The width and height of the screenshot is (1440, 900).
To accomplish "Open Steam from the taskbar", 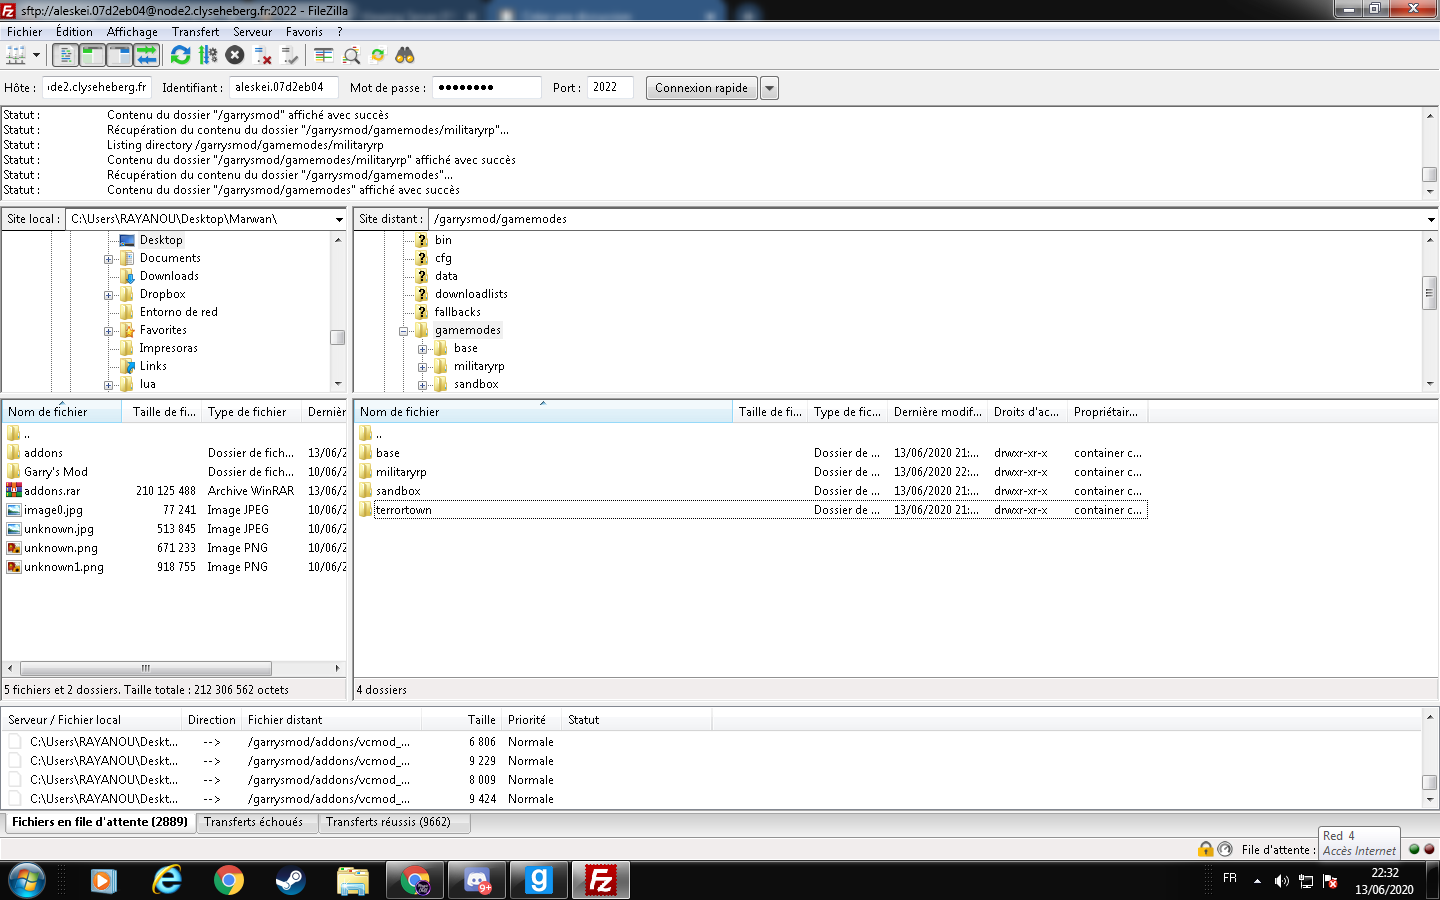I will [x=291, y=880].
